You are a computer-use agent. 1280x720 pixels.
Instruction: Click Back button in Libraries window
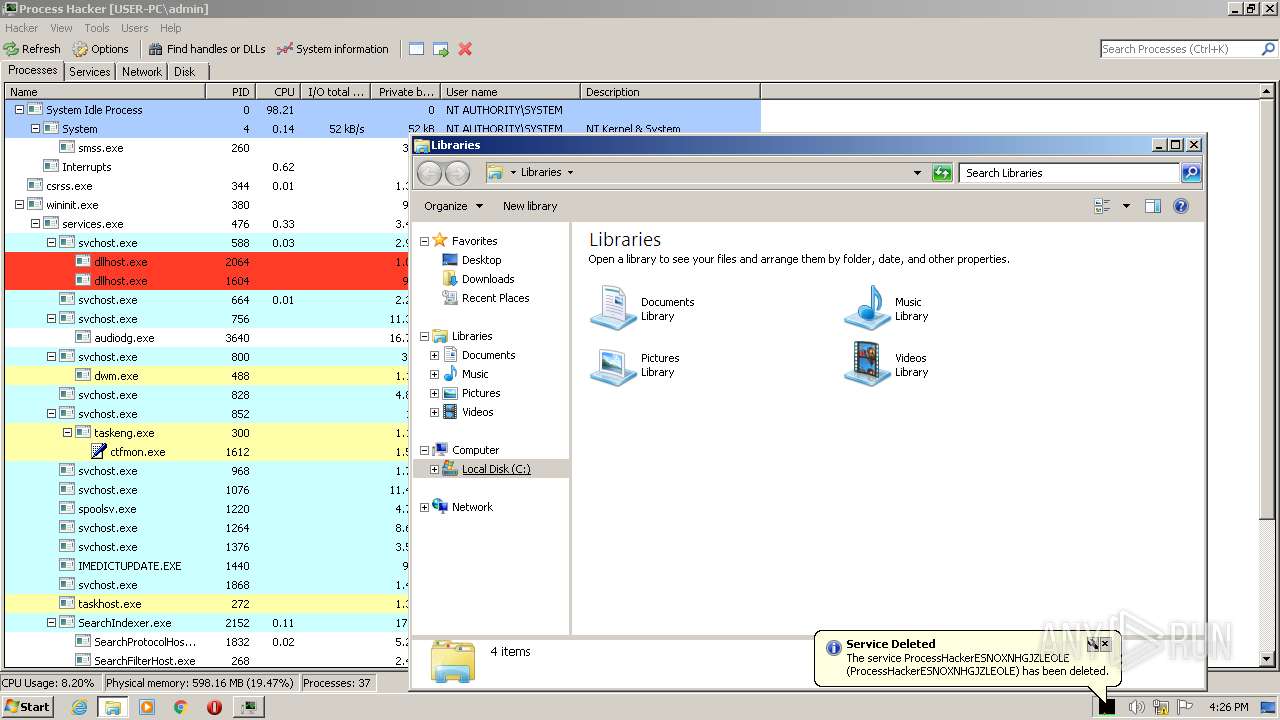(x=429, y=173)
